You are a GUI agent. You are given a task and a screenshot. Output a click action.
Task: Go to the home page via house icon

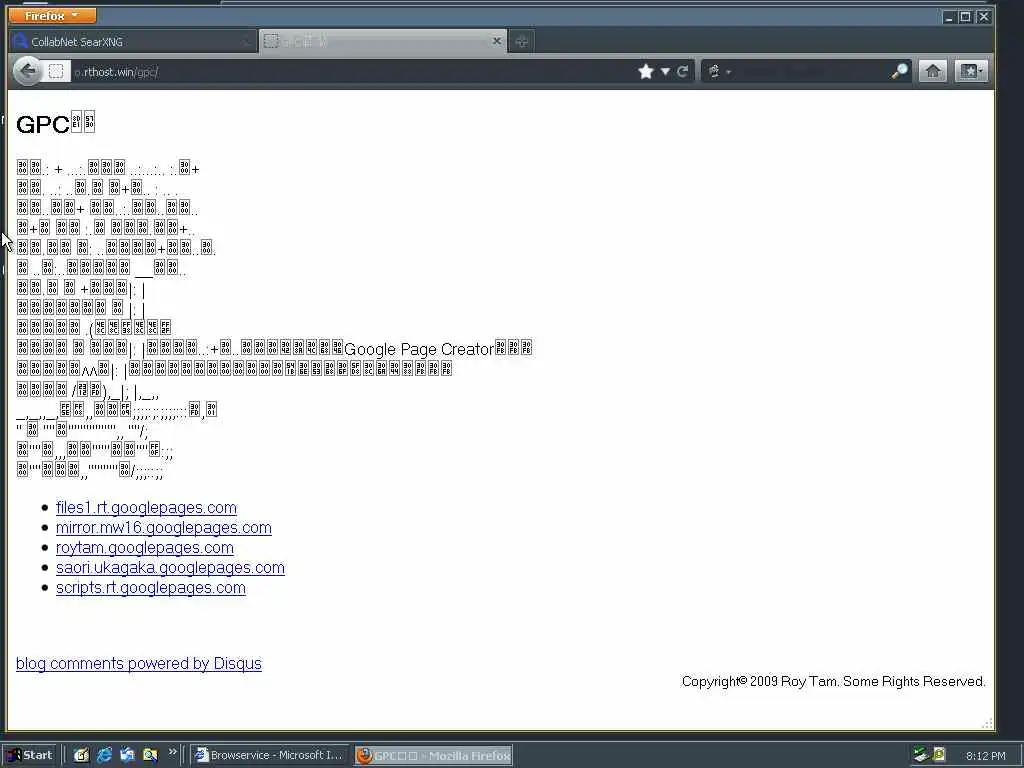[933, 71]
